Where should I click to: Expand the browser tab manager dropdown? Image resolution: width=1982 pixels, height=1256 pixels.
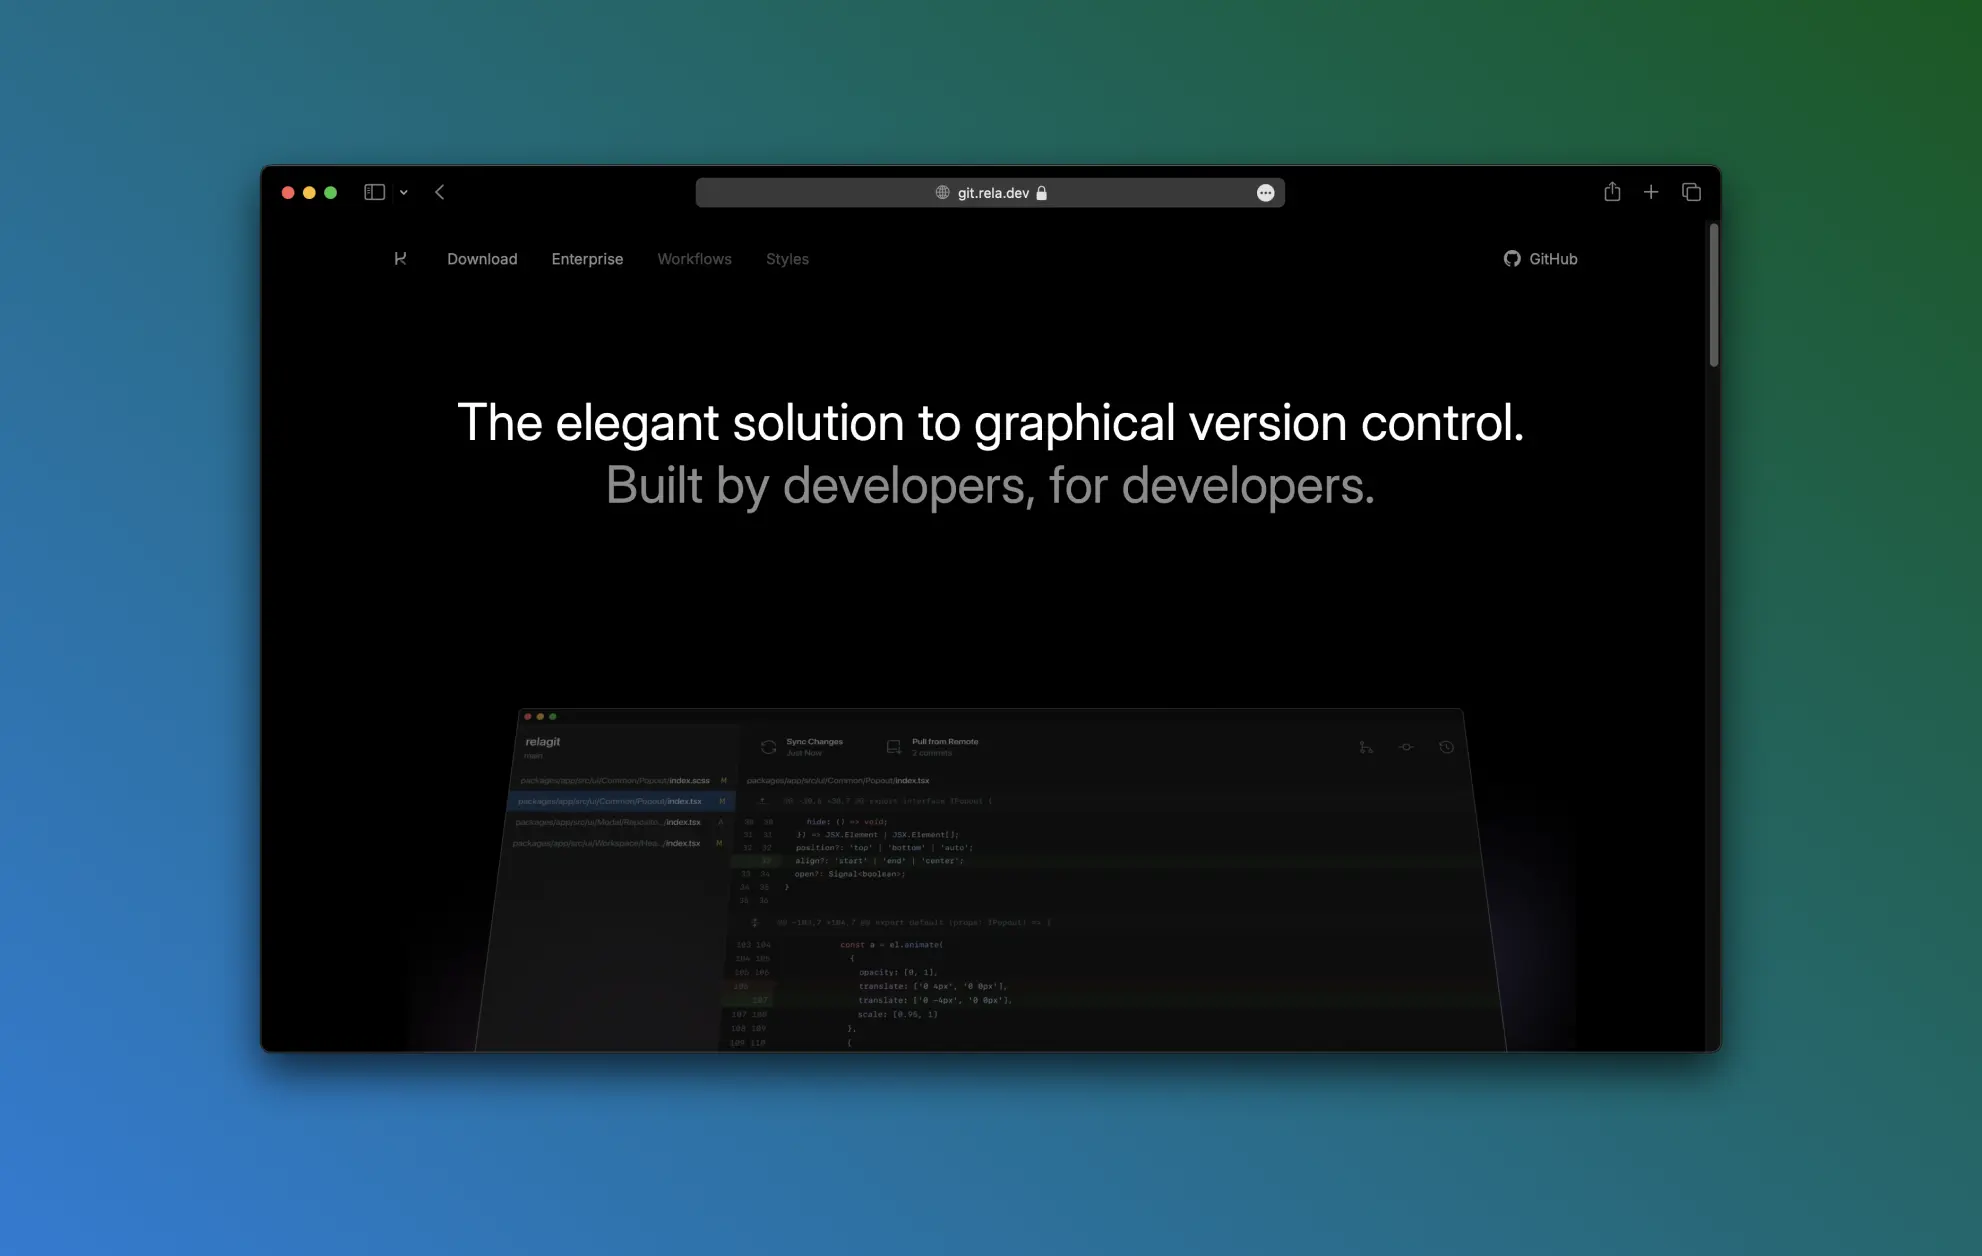(403, 191)
